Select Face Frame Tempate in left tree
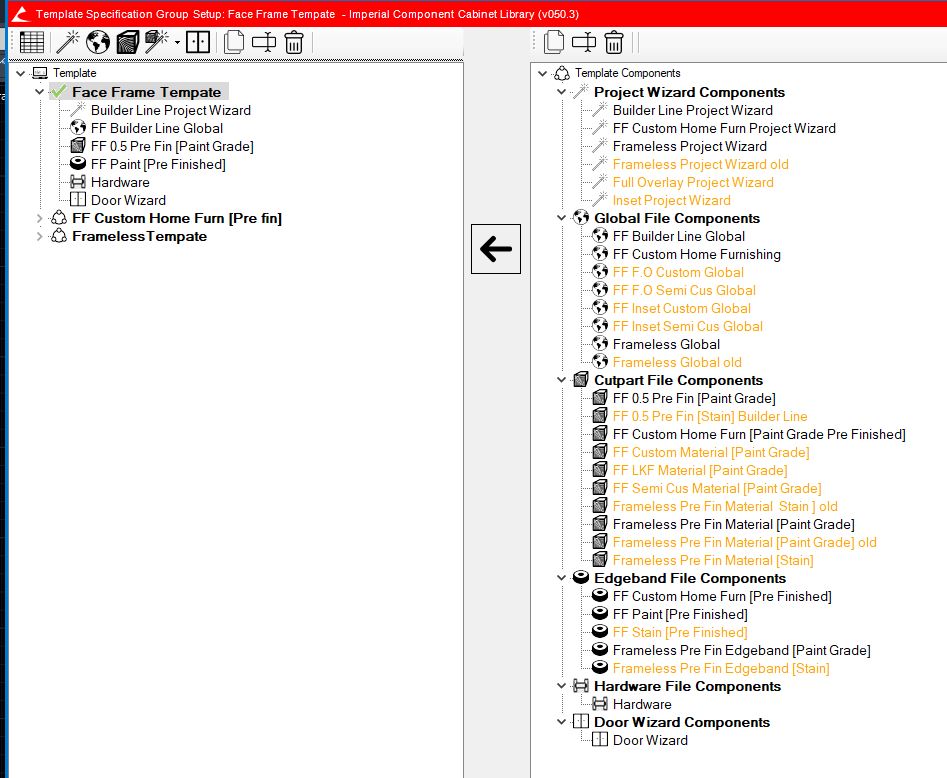Image resolution: width=947 pixels, height=778 pixels. [146, 92]
